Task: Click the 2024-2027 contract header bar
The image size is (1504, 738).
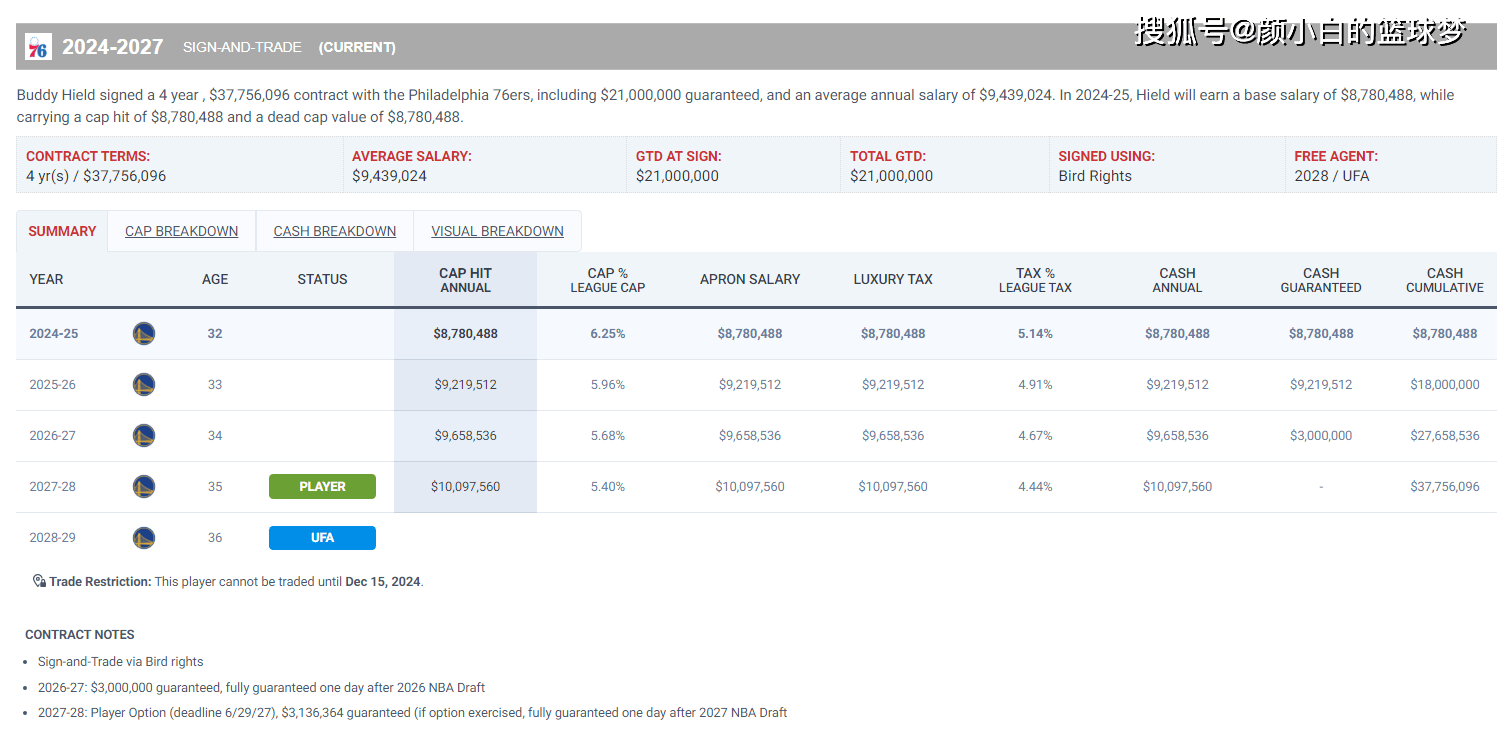Action: pyautogui.click(x=756, y=47)
